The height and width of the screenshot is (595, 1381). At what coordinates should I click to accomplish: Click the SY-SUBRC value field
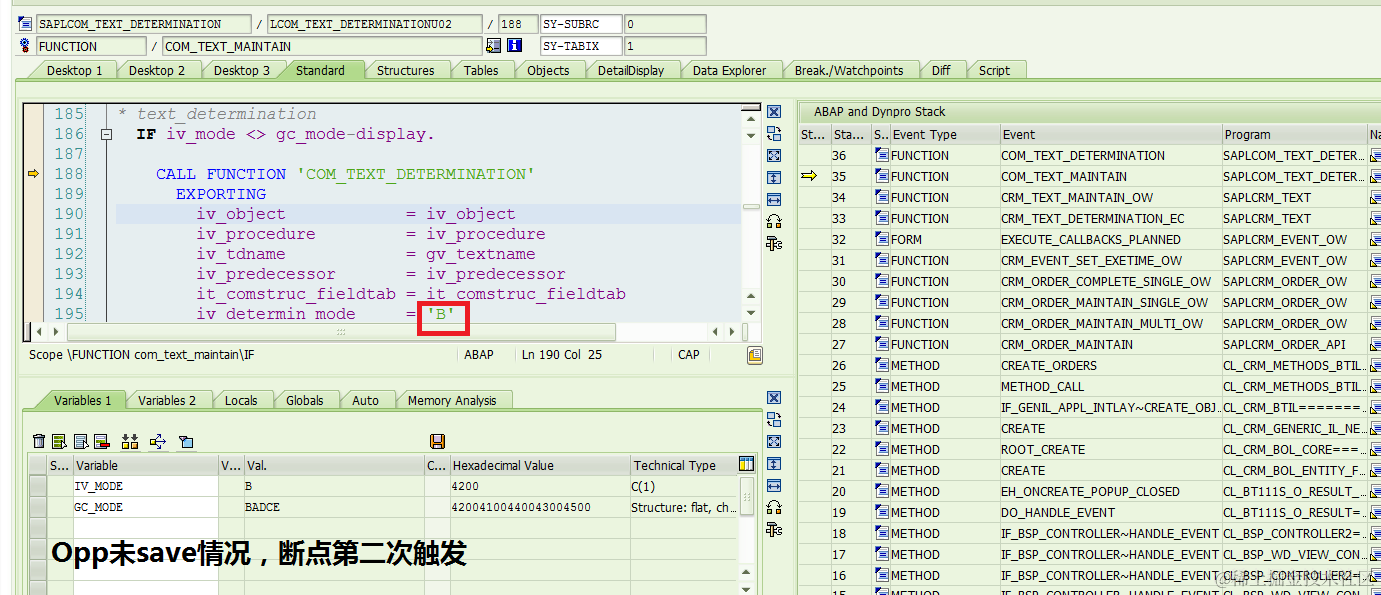coord(665,24)
